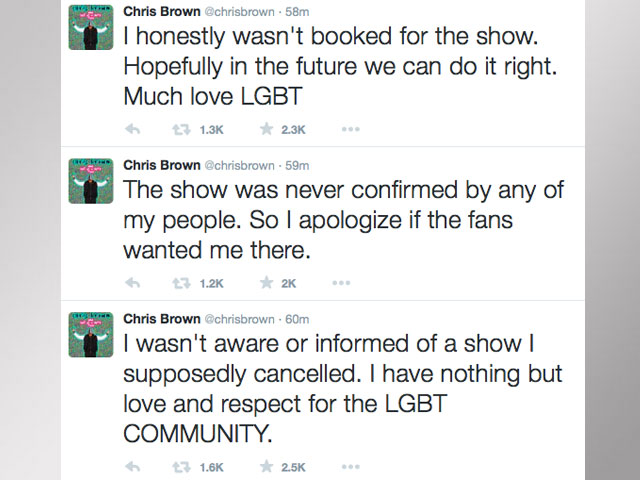Reply to 'LGBT COMMUNITY' tweet
640x480 pixels.
point(133,467)
